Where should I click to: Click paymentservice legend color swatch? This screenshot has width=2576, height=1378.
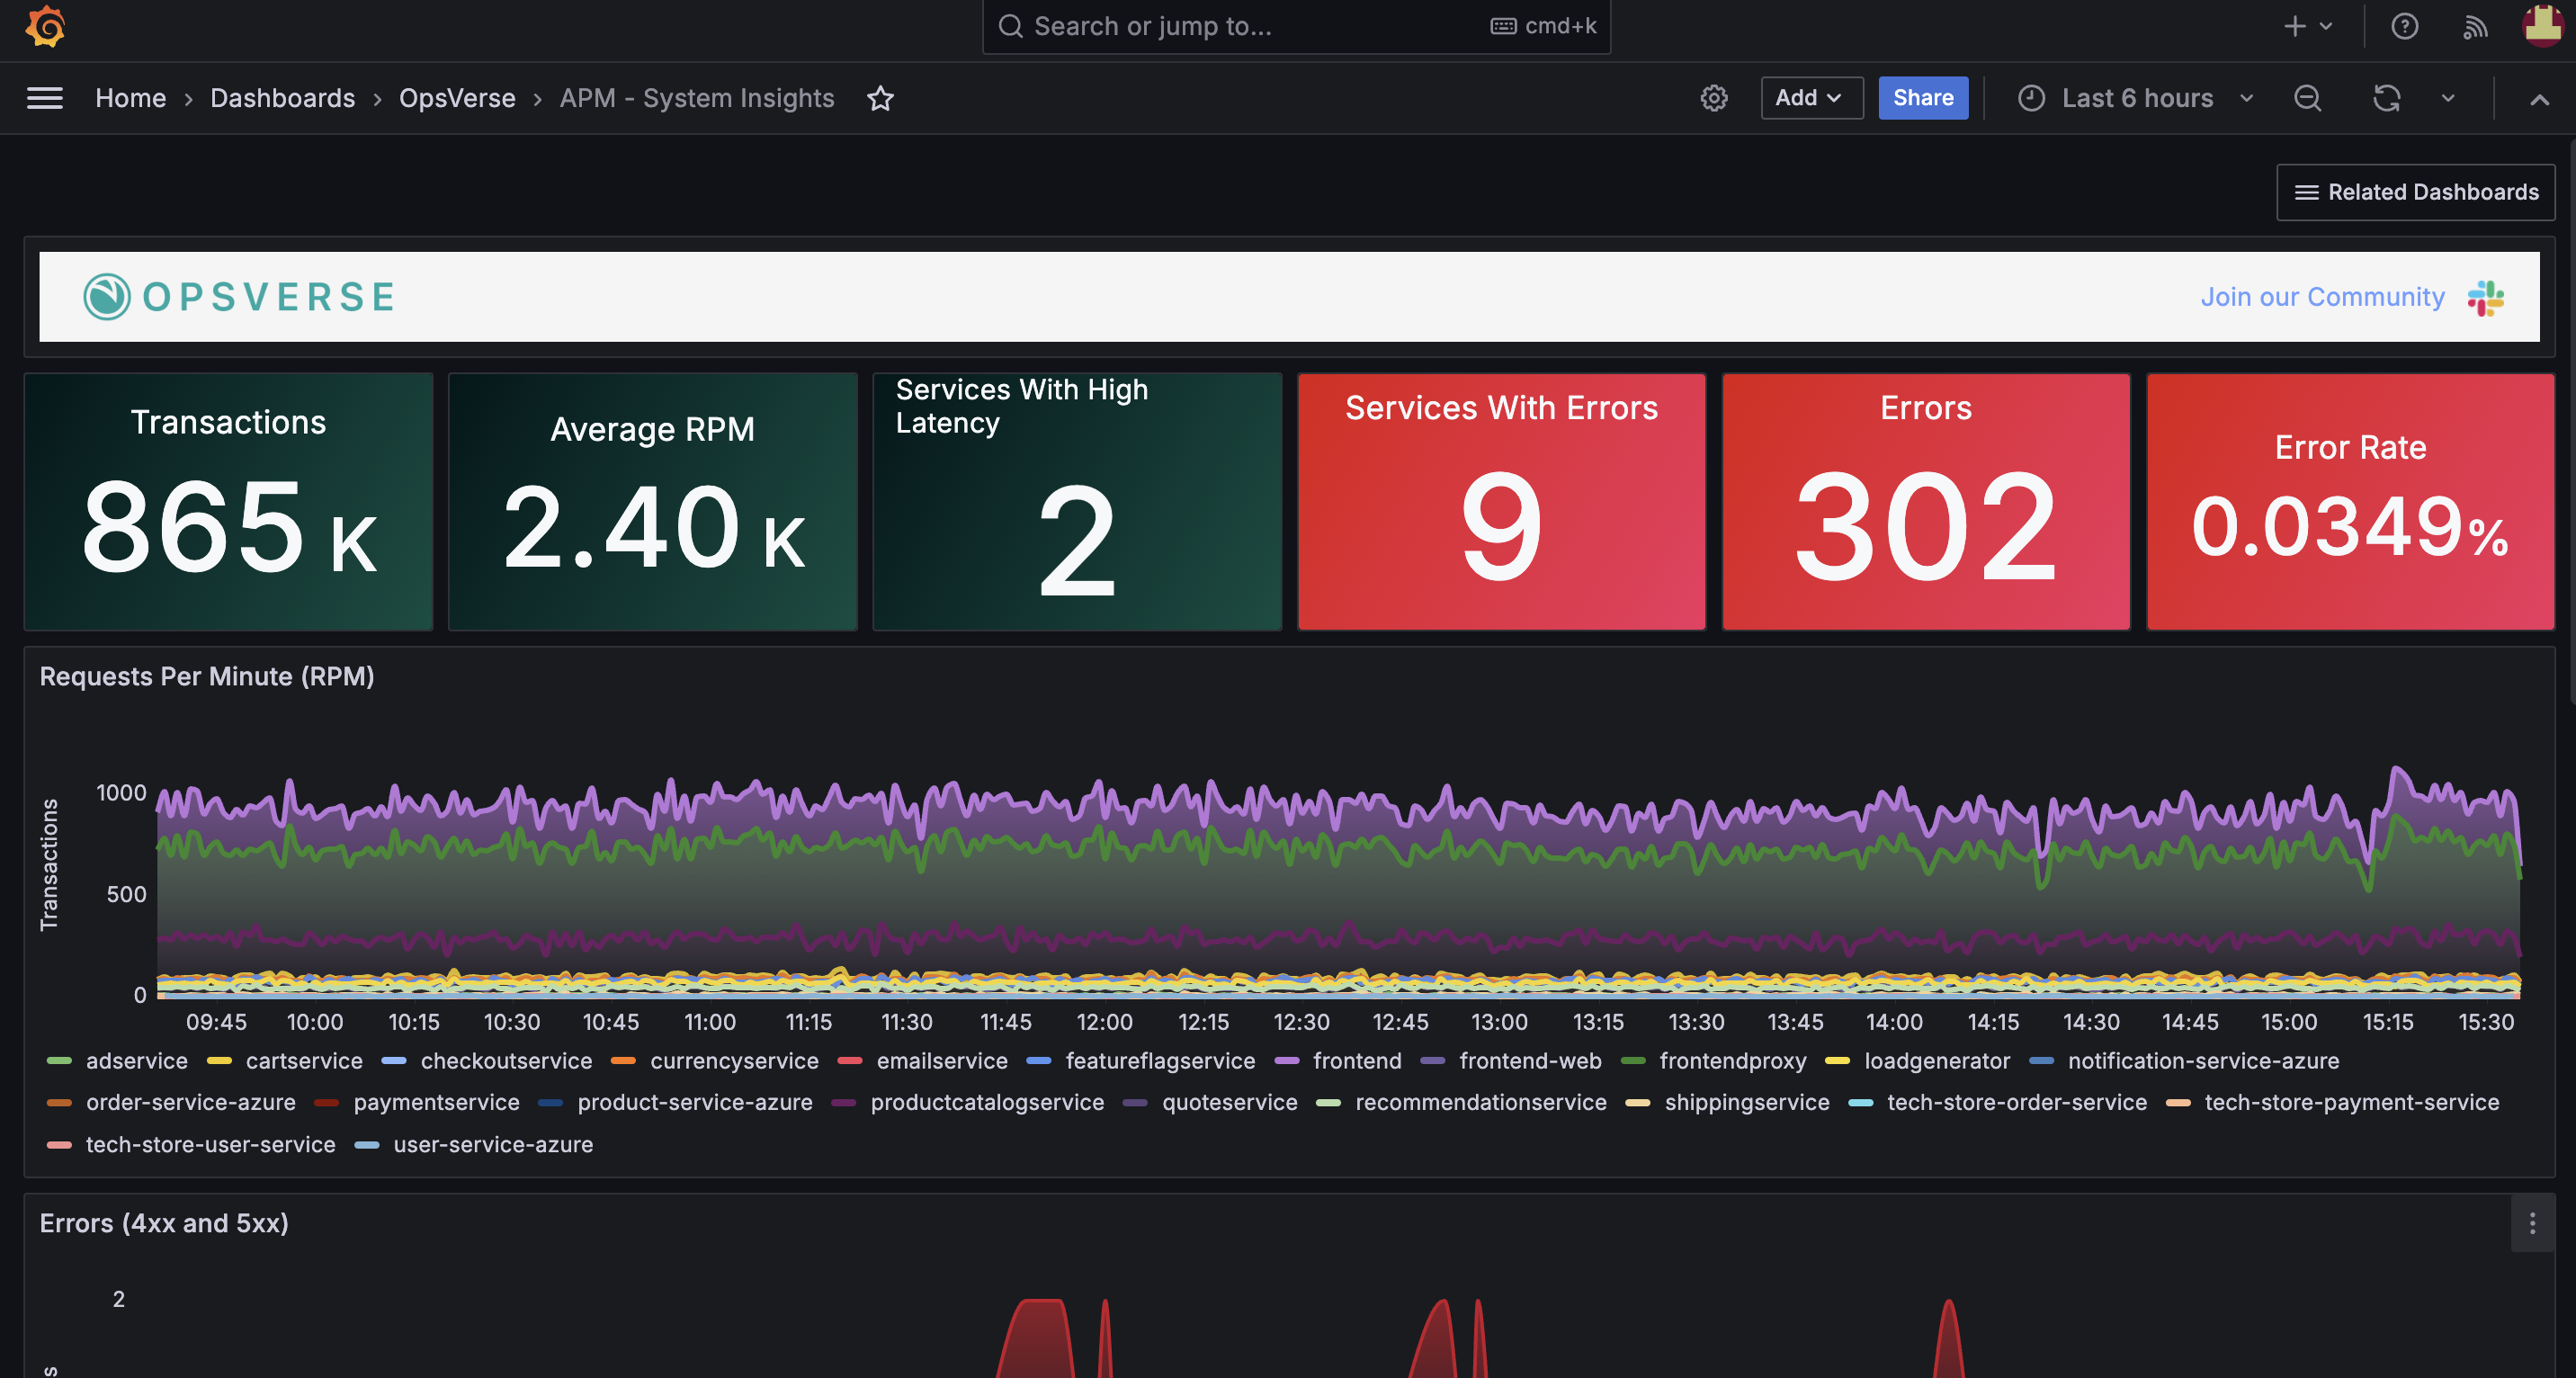pyautogui.click(x=327, y=1103)
